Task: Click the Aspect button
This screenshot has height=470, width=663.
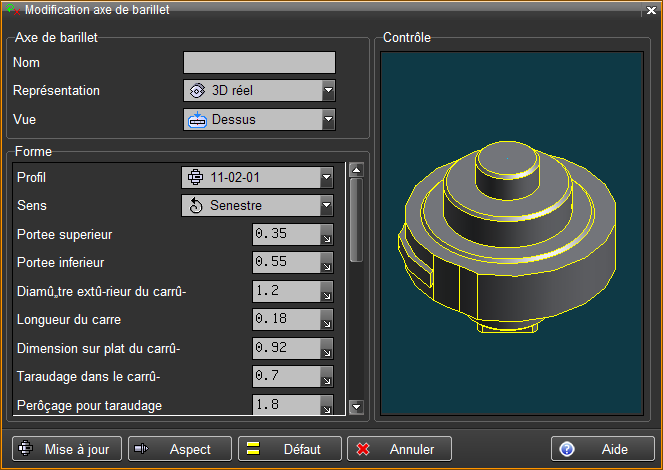Action: pyautogui.click(x=180, y=449)
